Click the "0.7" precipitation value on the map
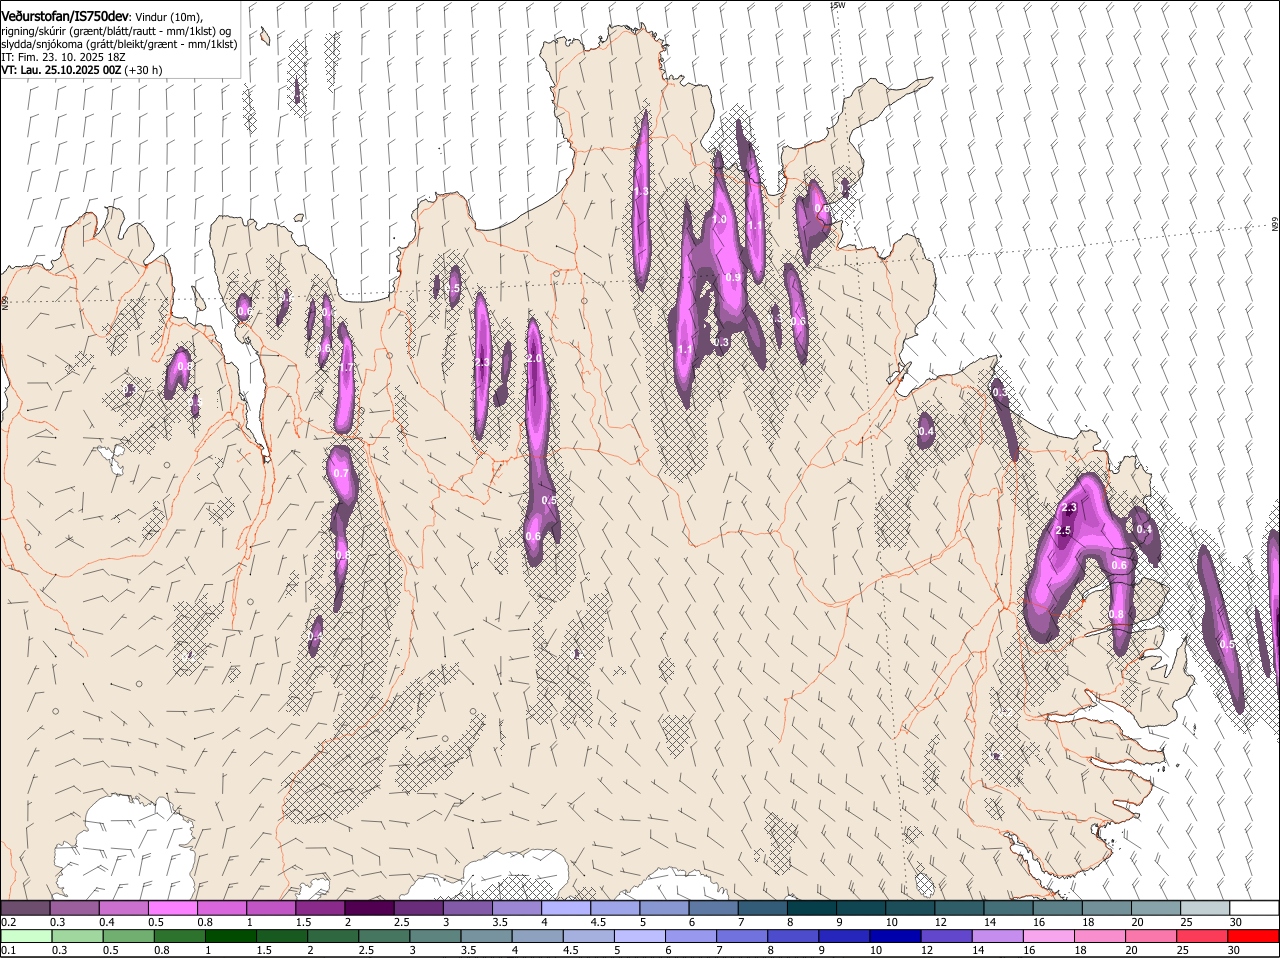Viewport: 1280px width, 958px height. pos(341,473)
